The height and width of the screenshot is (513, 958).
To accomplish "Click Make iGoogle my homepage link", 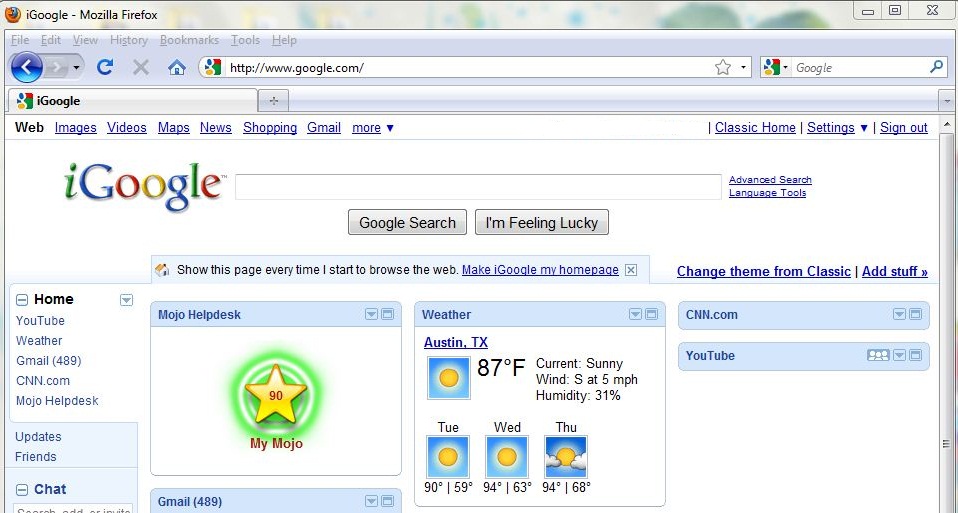I will click(x=540, y=270).
